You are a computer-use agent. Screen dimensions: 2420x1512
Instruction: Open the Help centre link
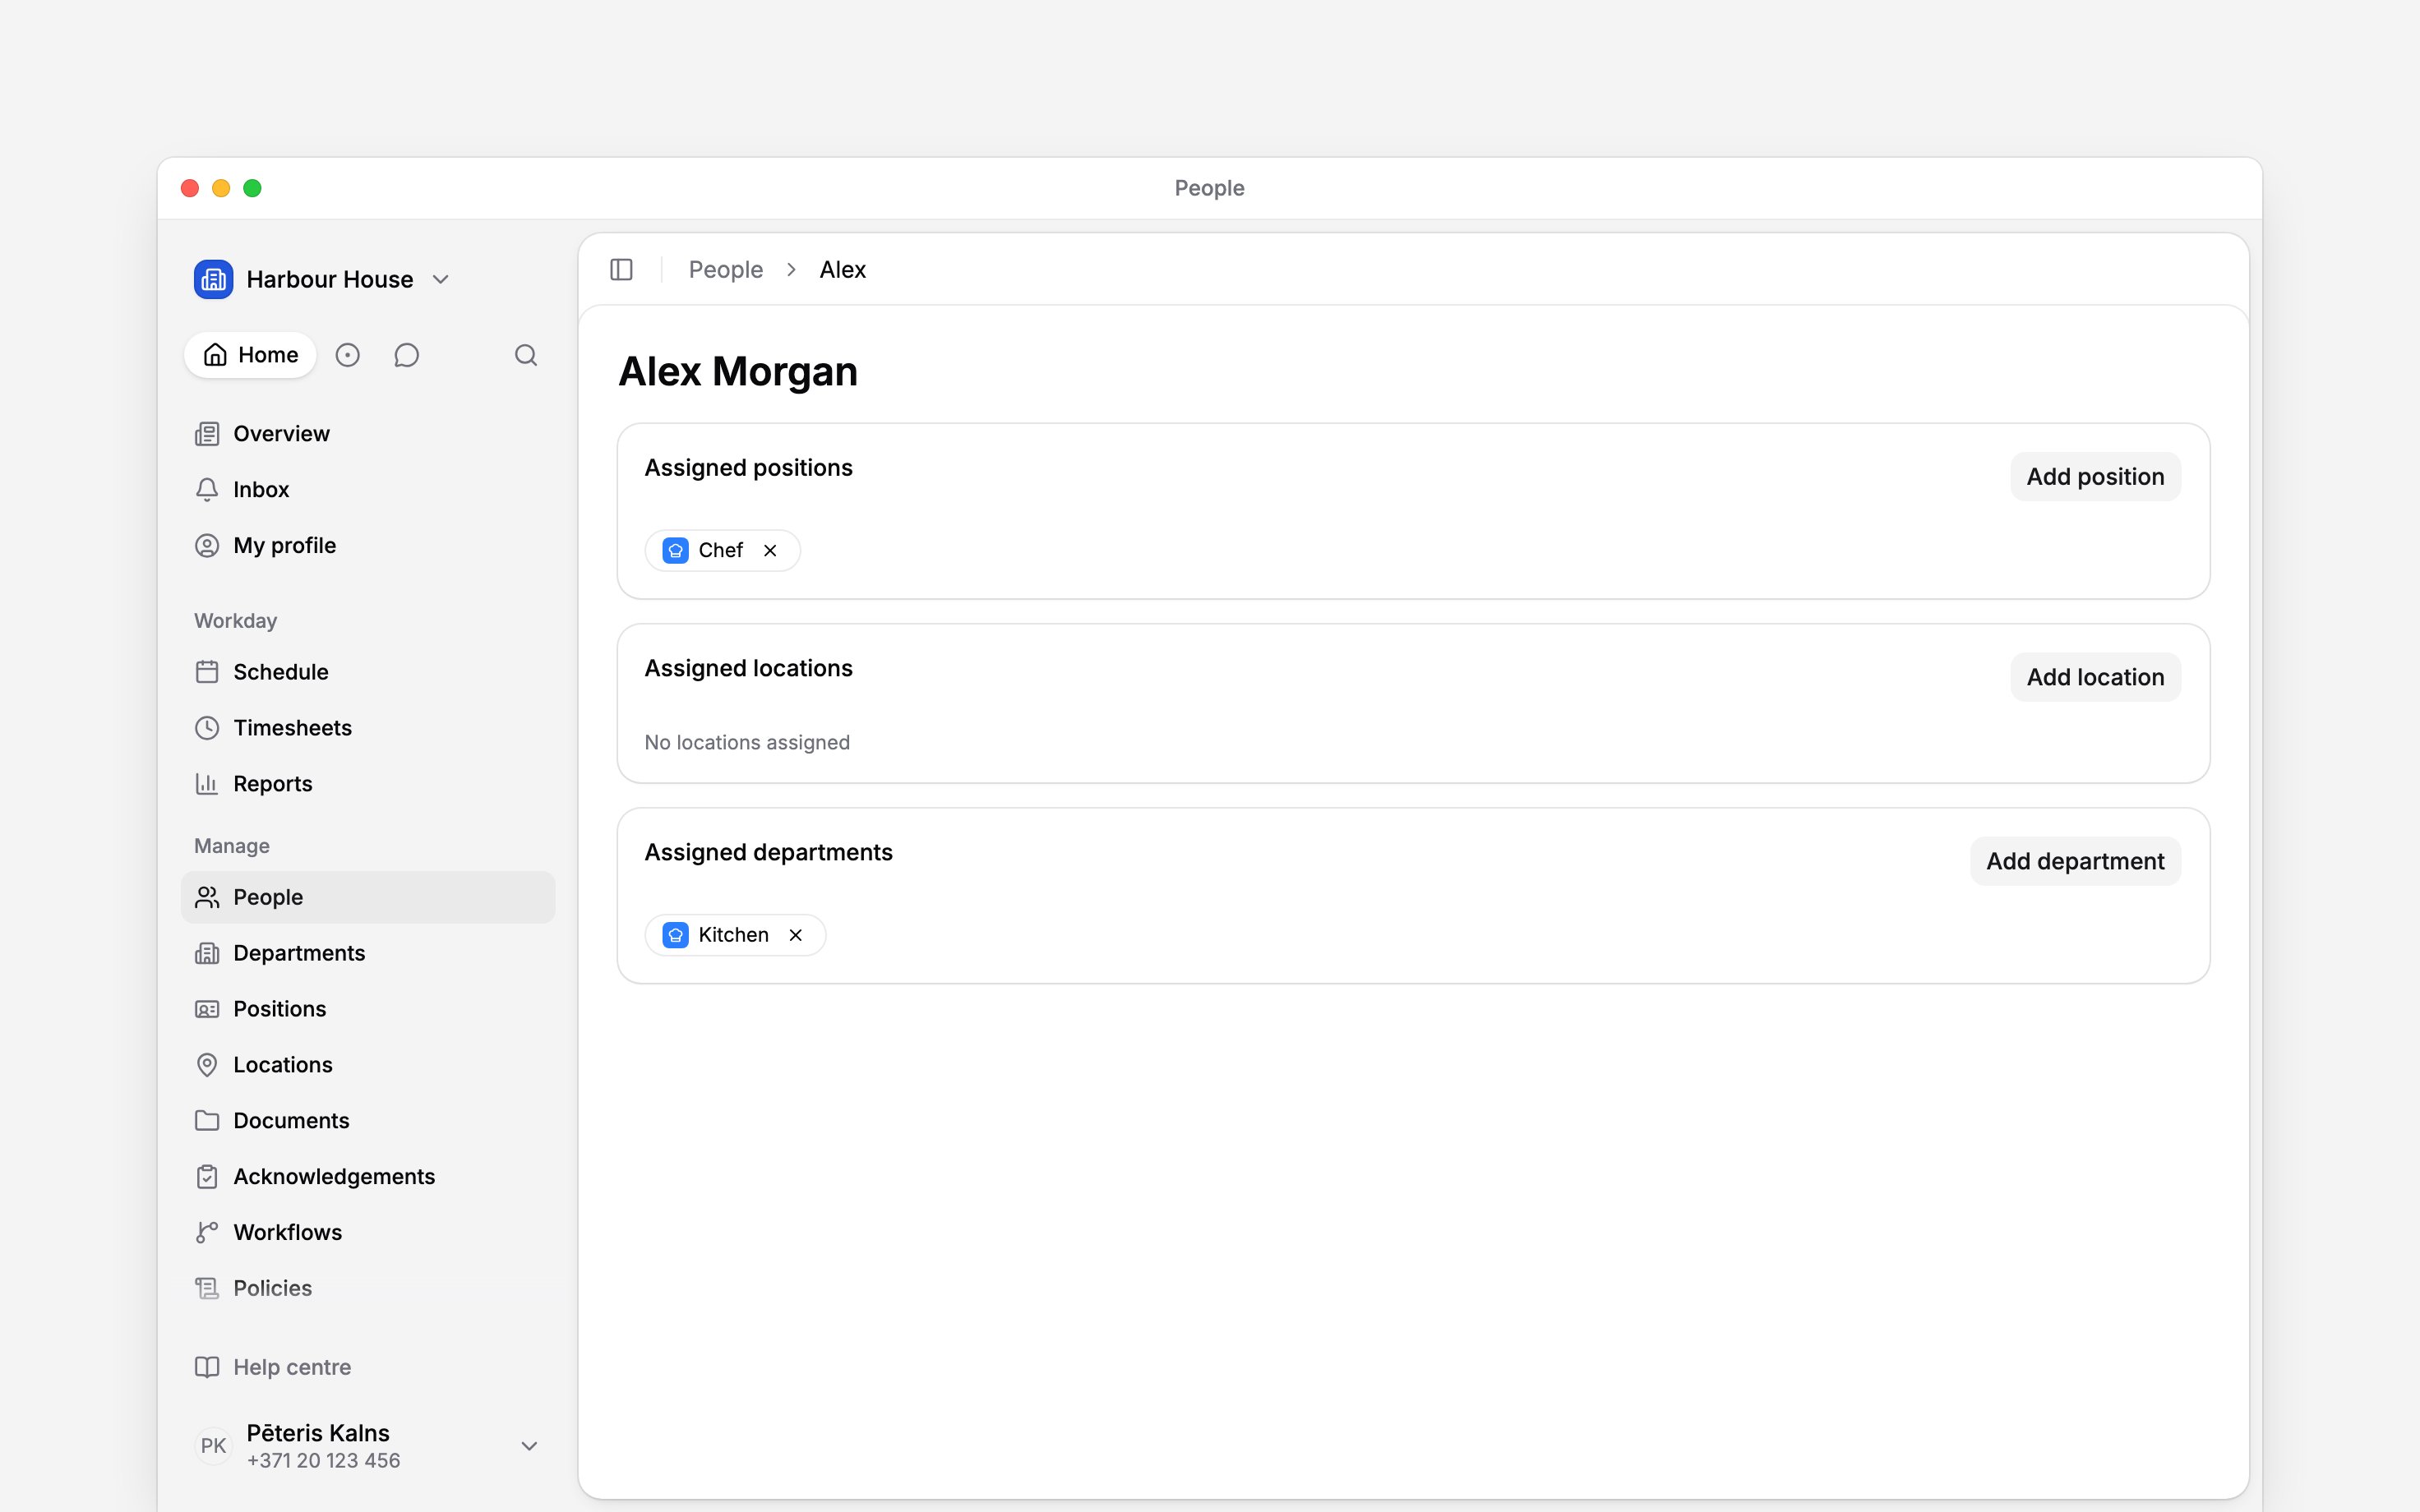pos(368,1367)
